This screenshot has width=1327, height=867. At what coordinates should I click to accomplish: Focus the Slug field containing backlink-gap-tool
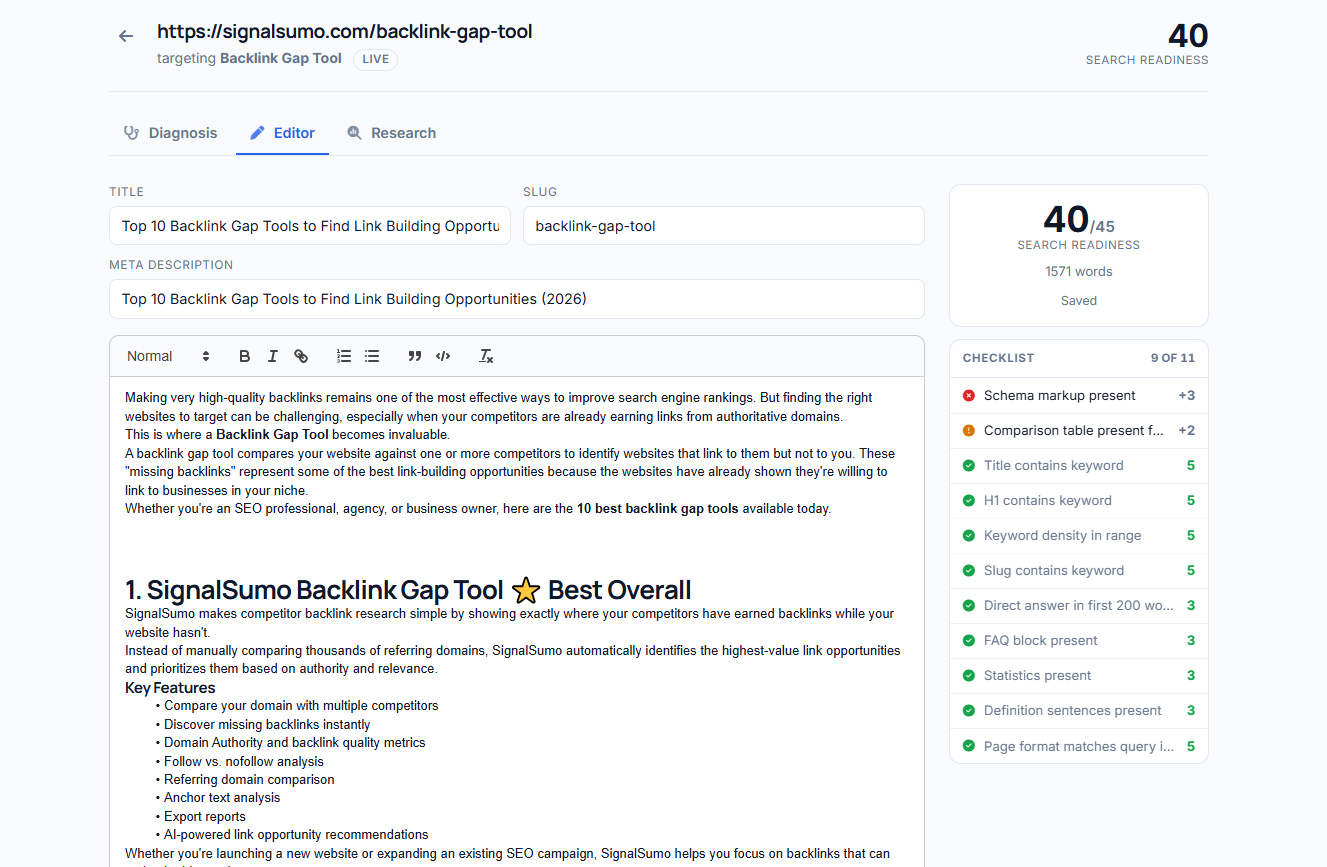point(724,226)
